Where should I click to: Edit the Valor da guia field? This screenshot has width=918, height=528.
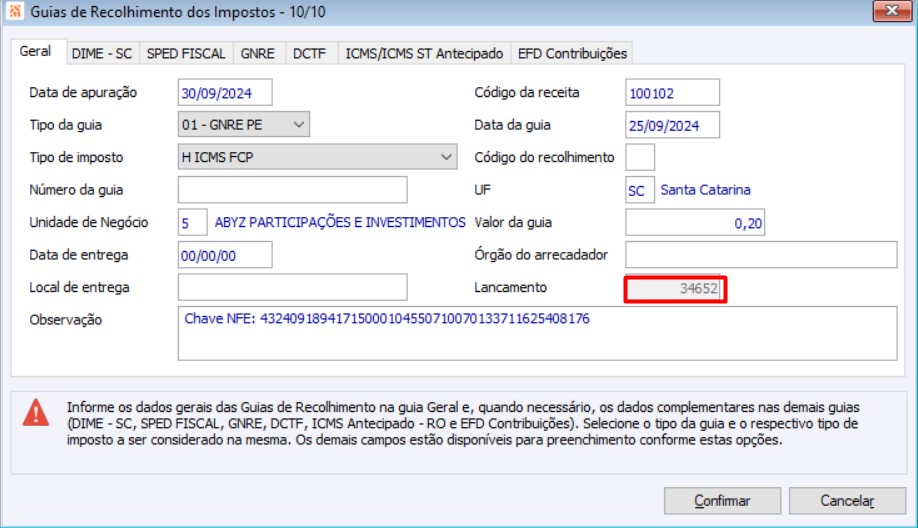tap(695, 222)
